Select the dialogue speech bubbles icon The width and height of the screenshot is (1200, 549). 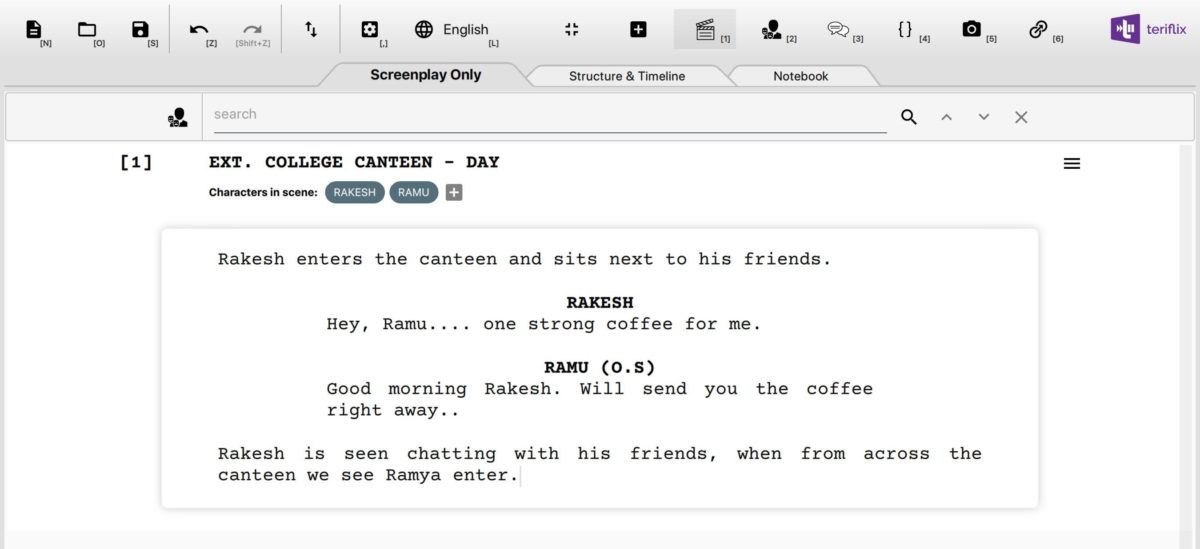click(838, 30)
